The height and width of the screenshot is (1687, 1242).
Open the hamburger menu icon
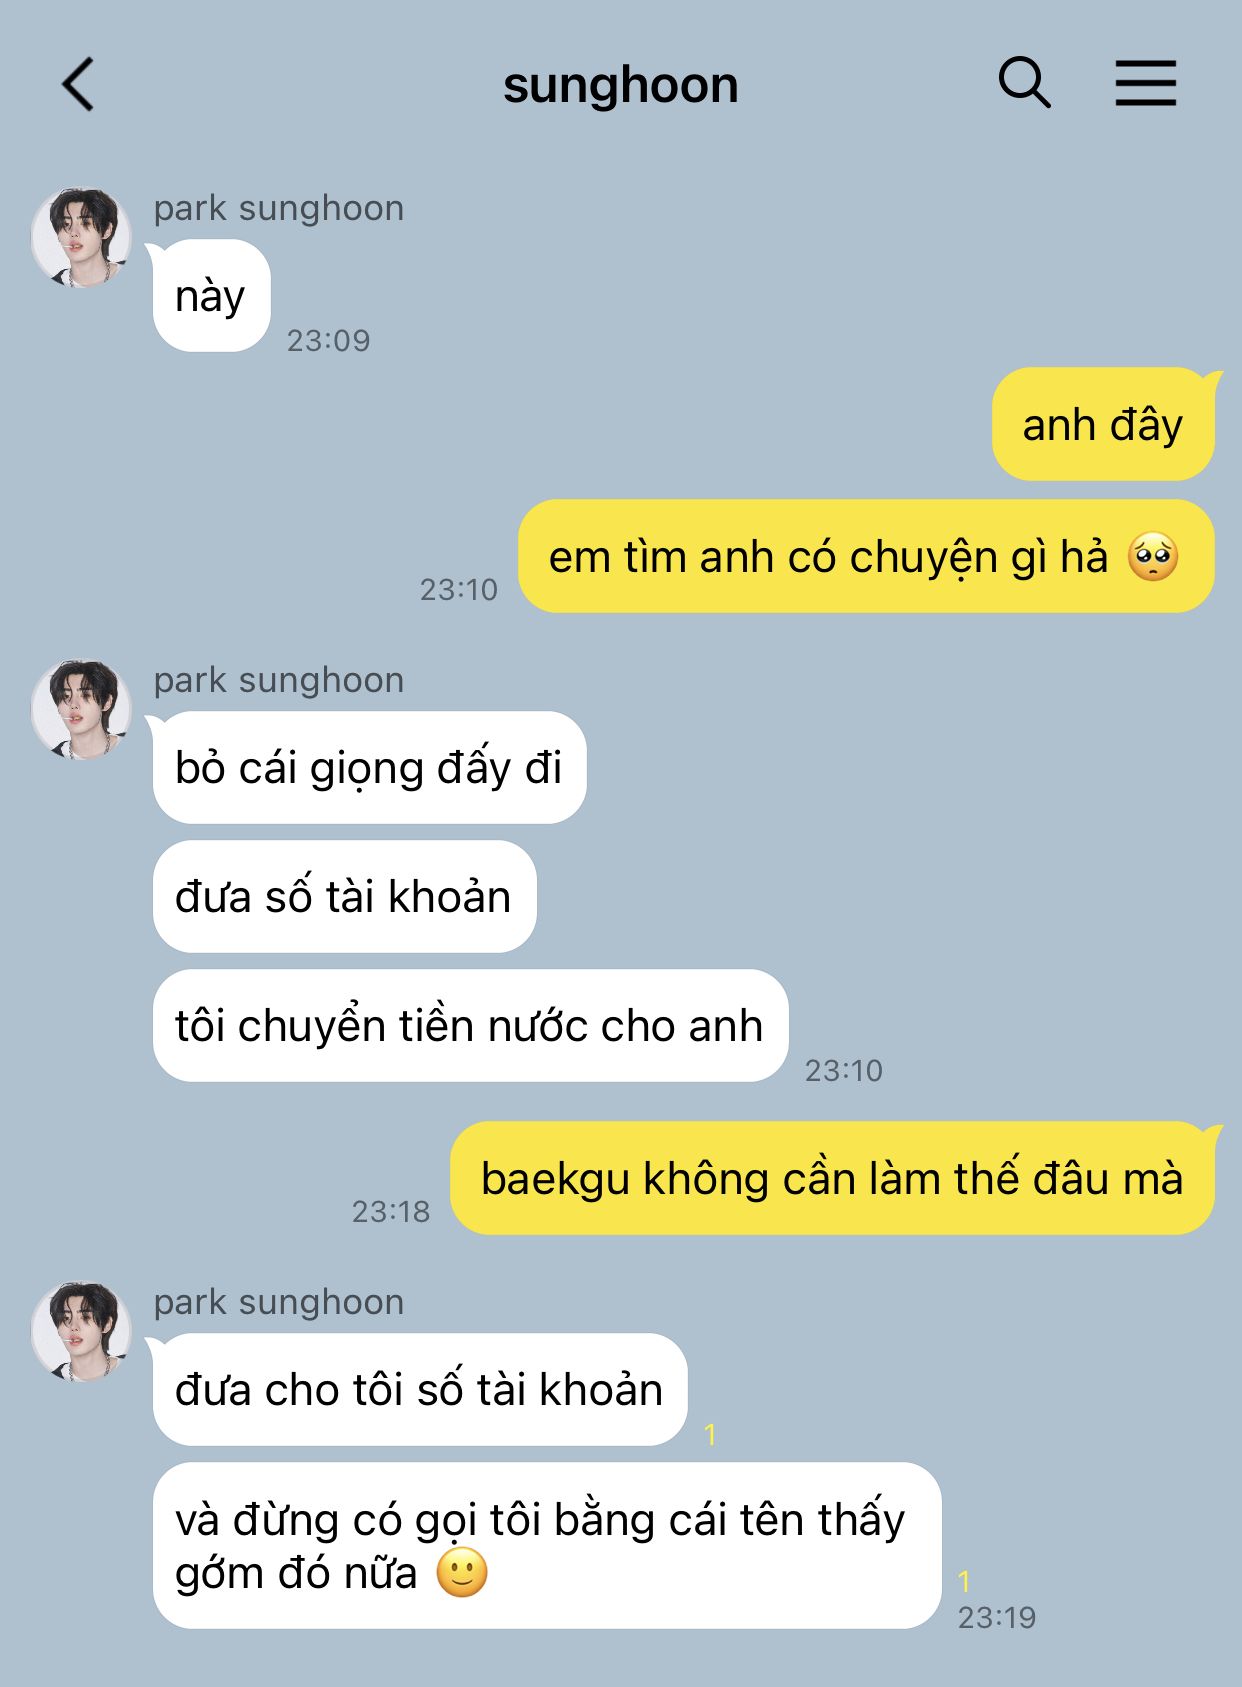[x=1146, y=83]
